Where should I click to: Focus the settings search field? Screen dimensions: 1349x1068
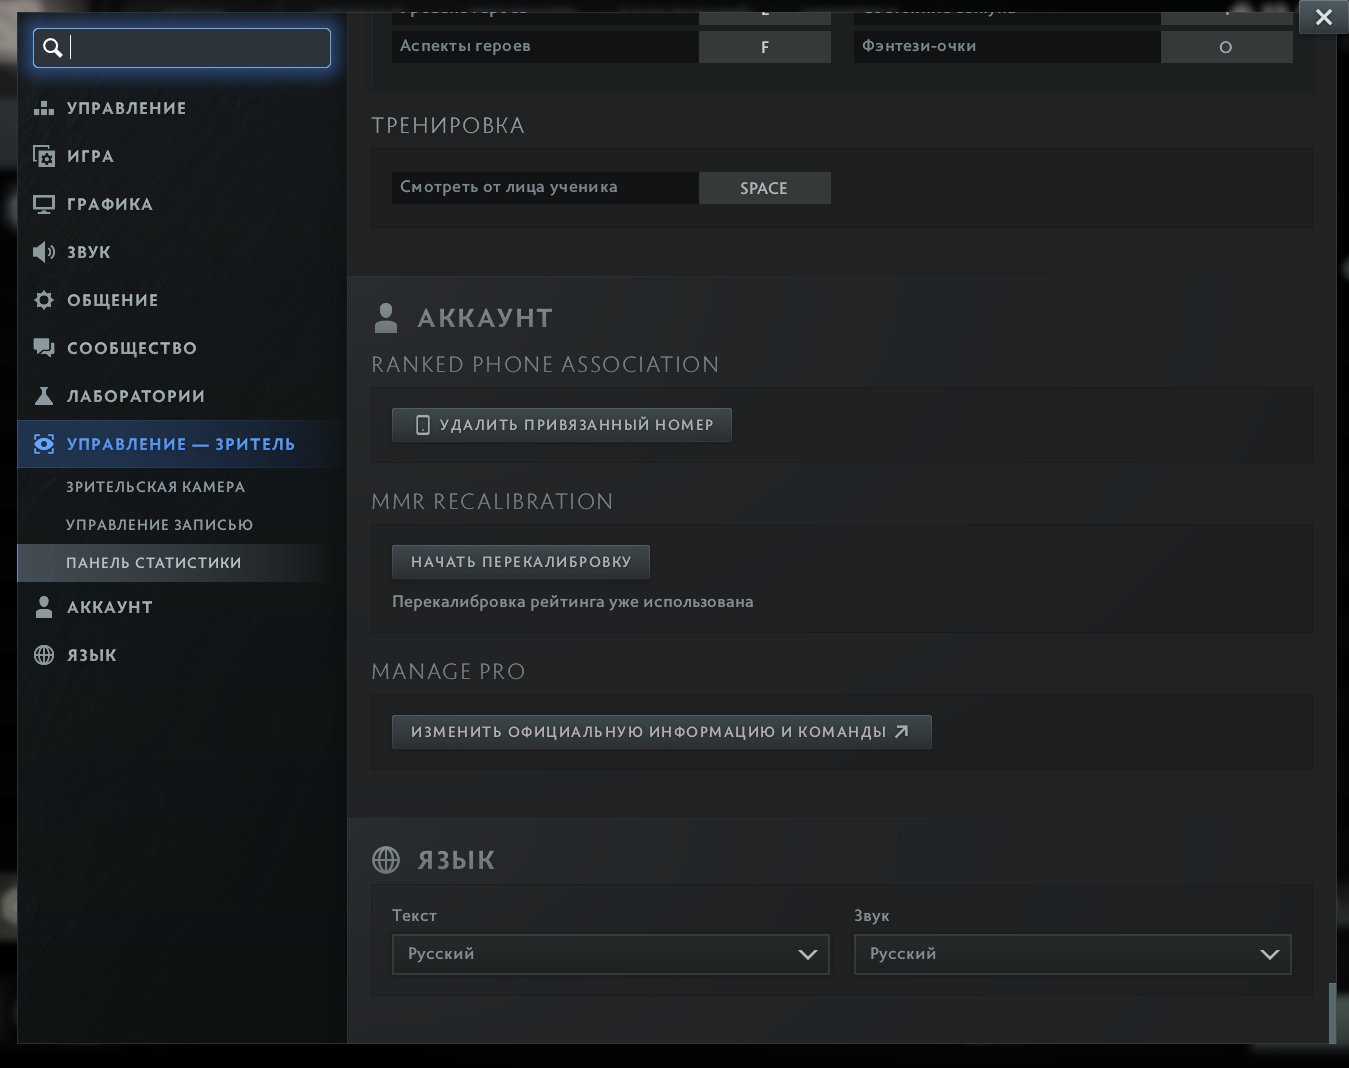click(x=182, y=48)
